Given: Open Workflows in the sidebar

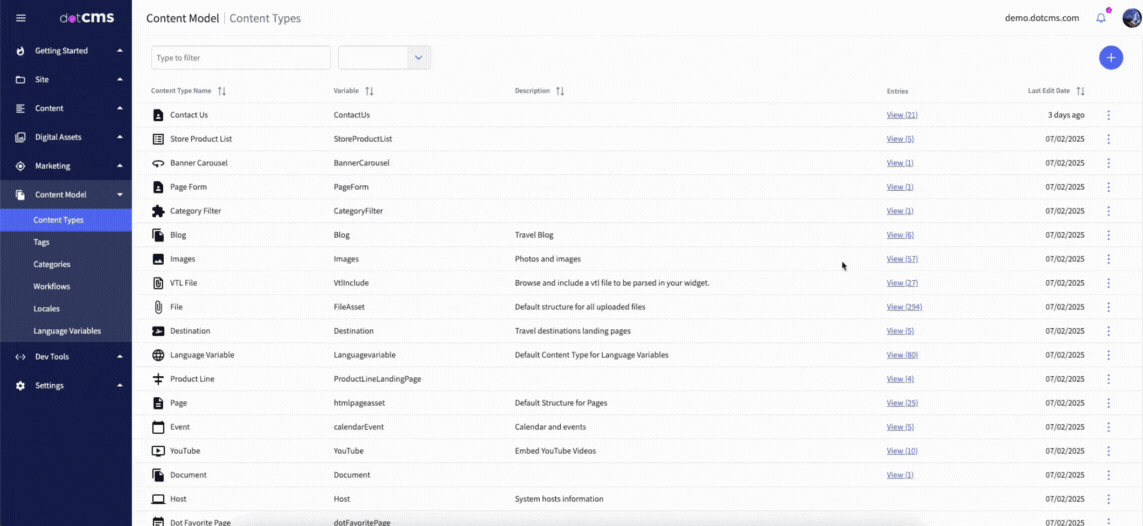Looking at the screenshot, I should (x=52, y=286).
